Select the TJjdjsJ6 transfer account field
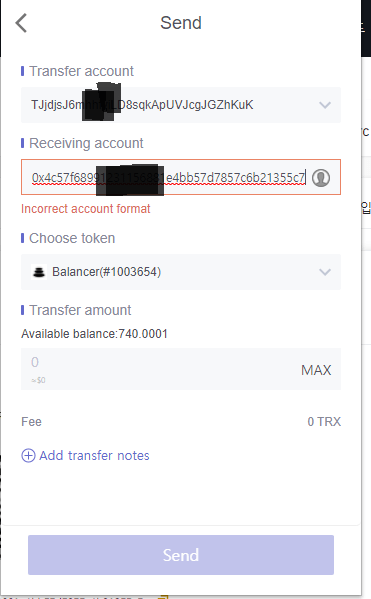The height and width of the screenshot is (599, 371). (x=181, y=105)
